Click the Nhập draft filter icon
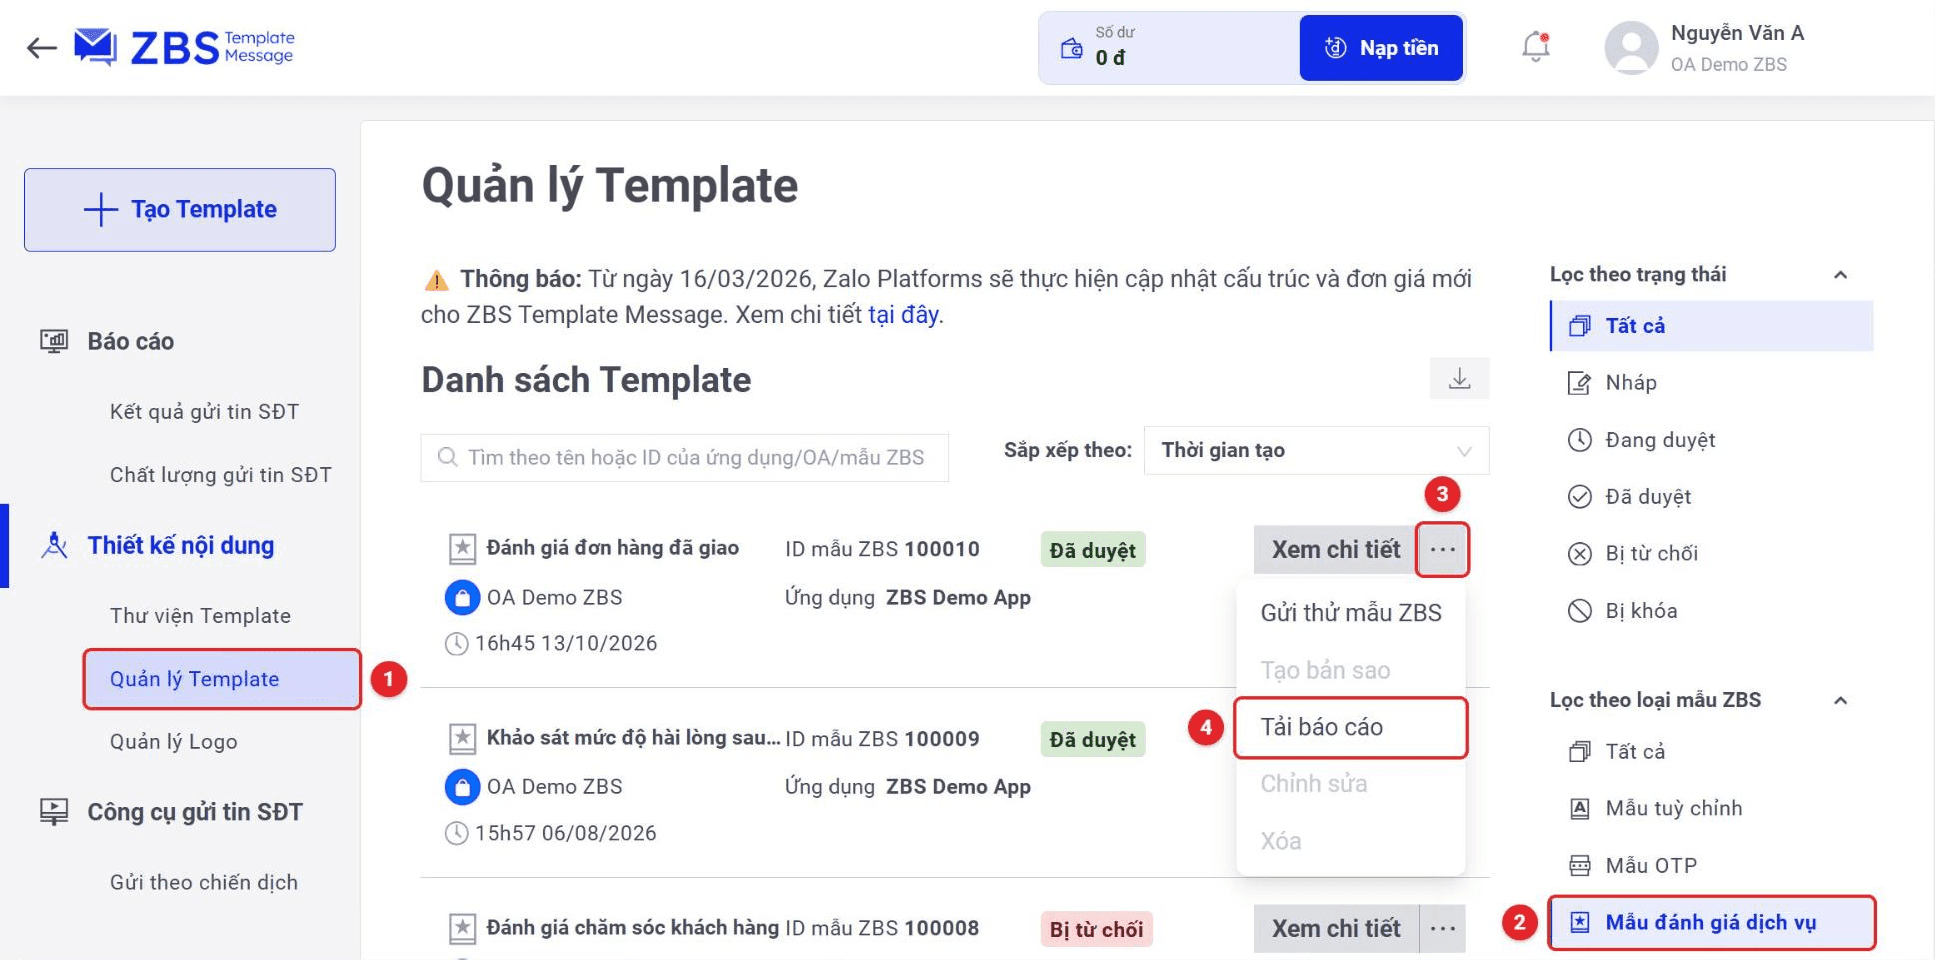1935x960 pixels. coord(1579,383)
